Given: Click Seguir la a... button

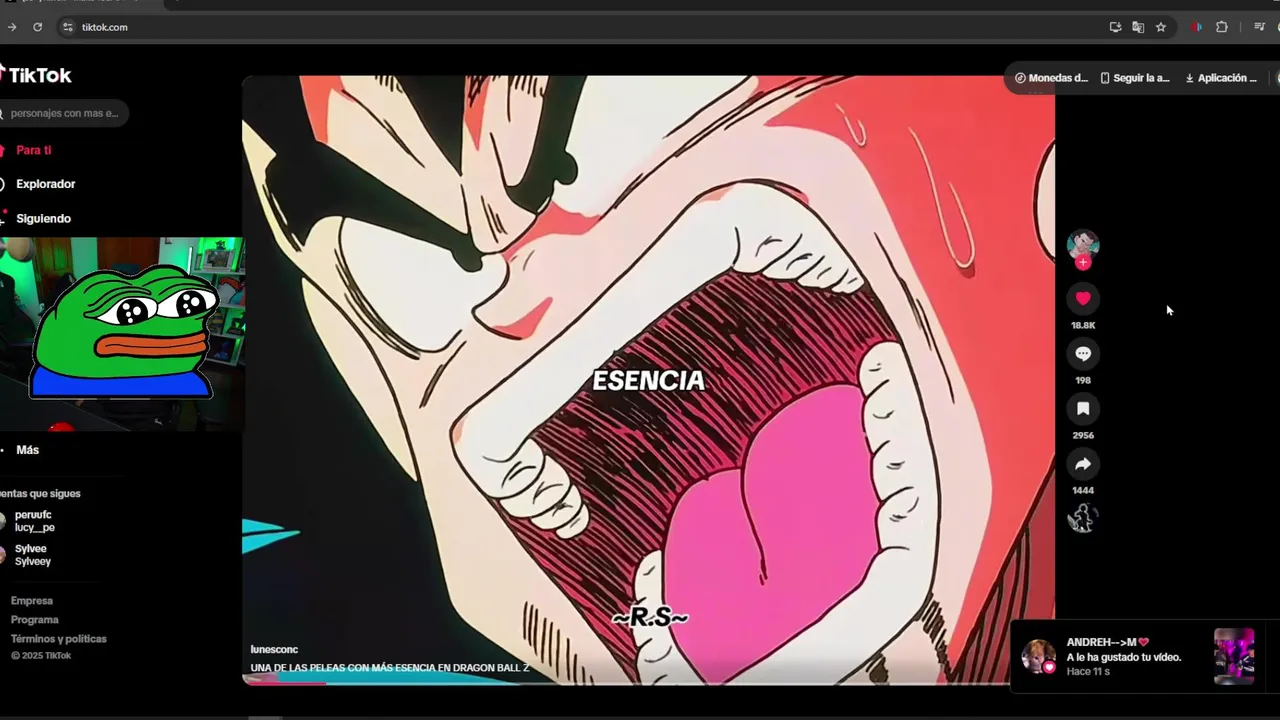Looking at the screenshot, I should click(1135, 78).
